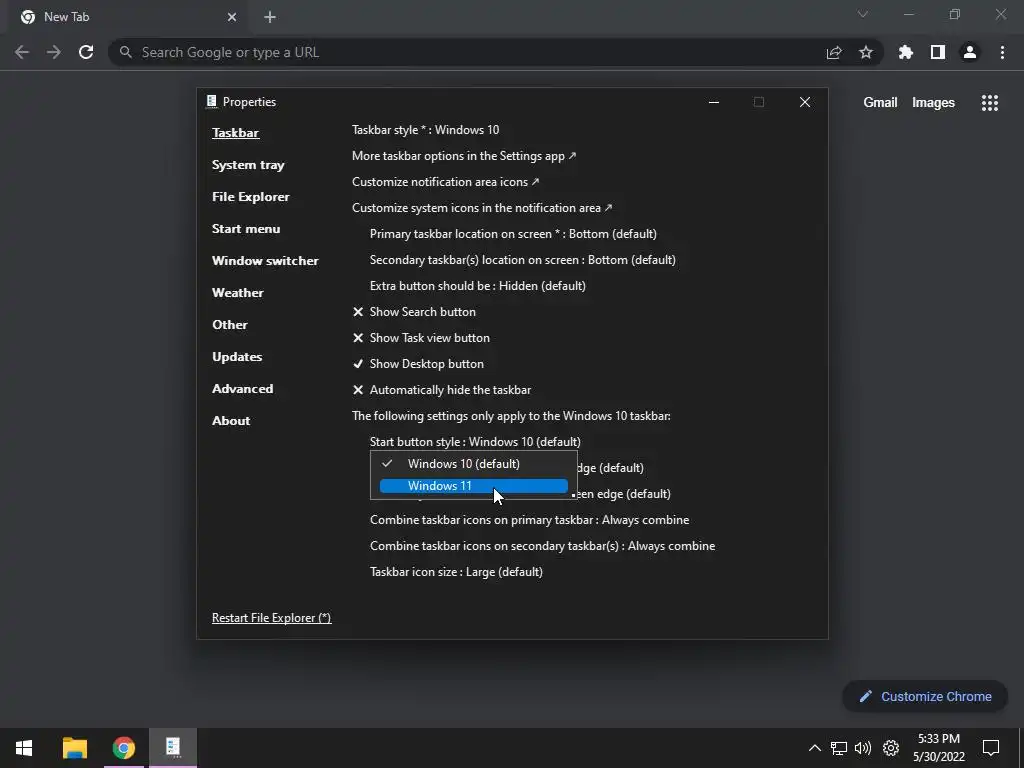1024x768 pixels.
Task: Change Combine icons on secondary taskbar(s)
Action: pos(542,546)
